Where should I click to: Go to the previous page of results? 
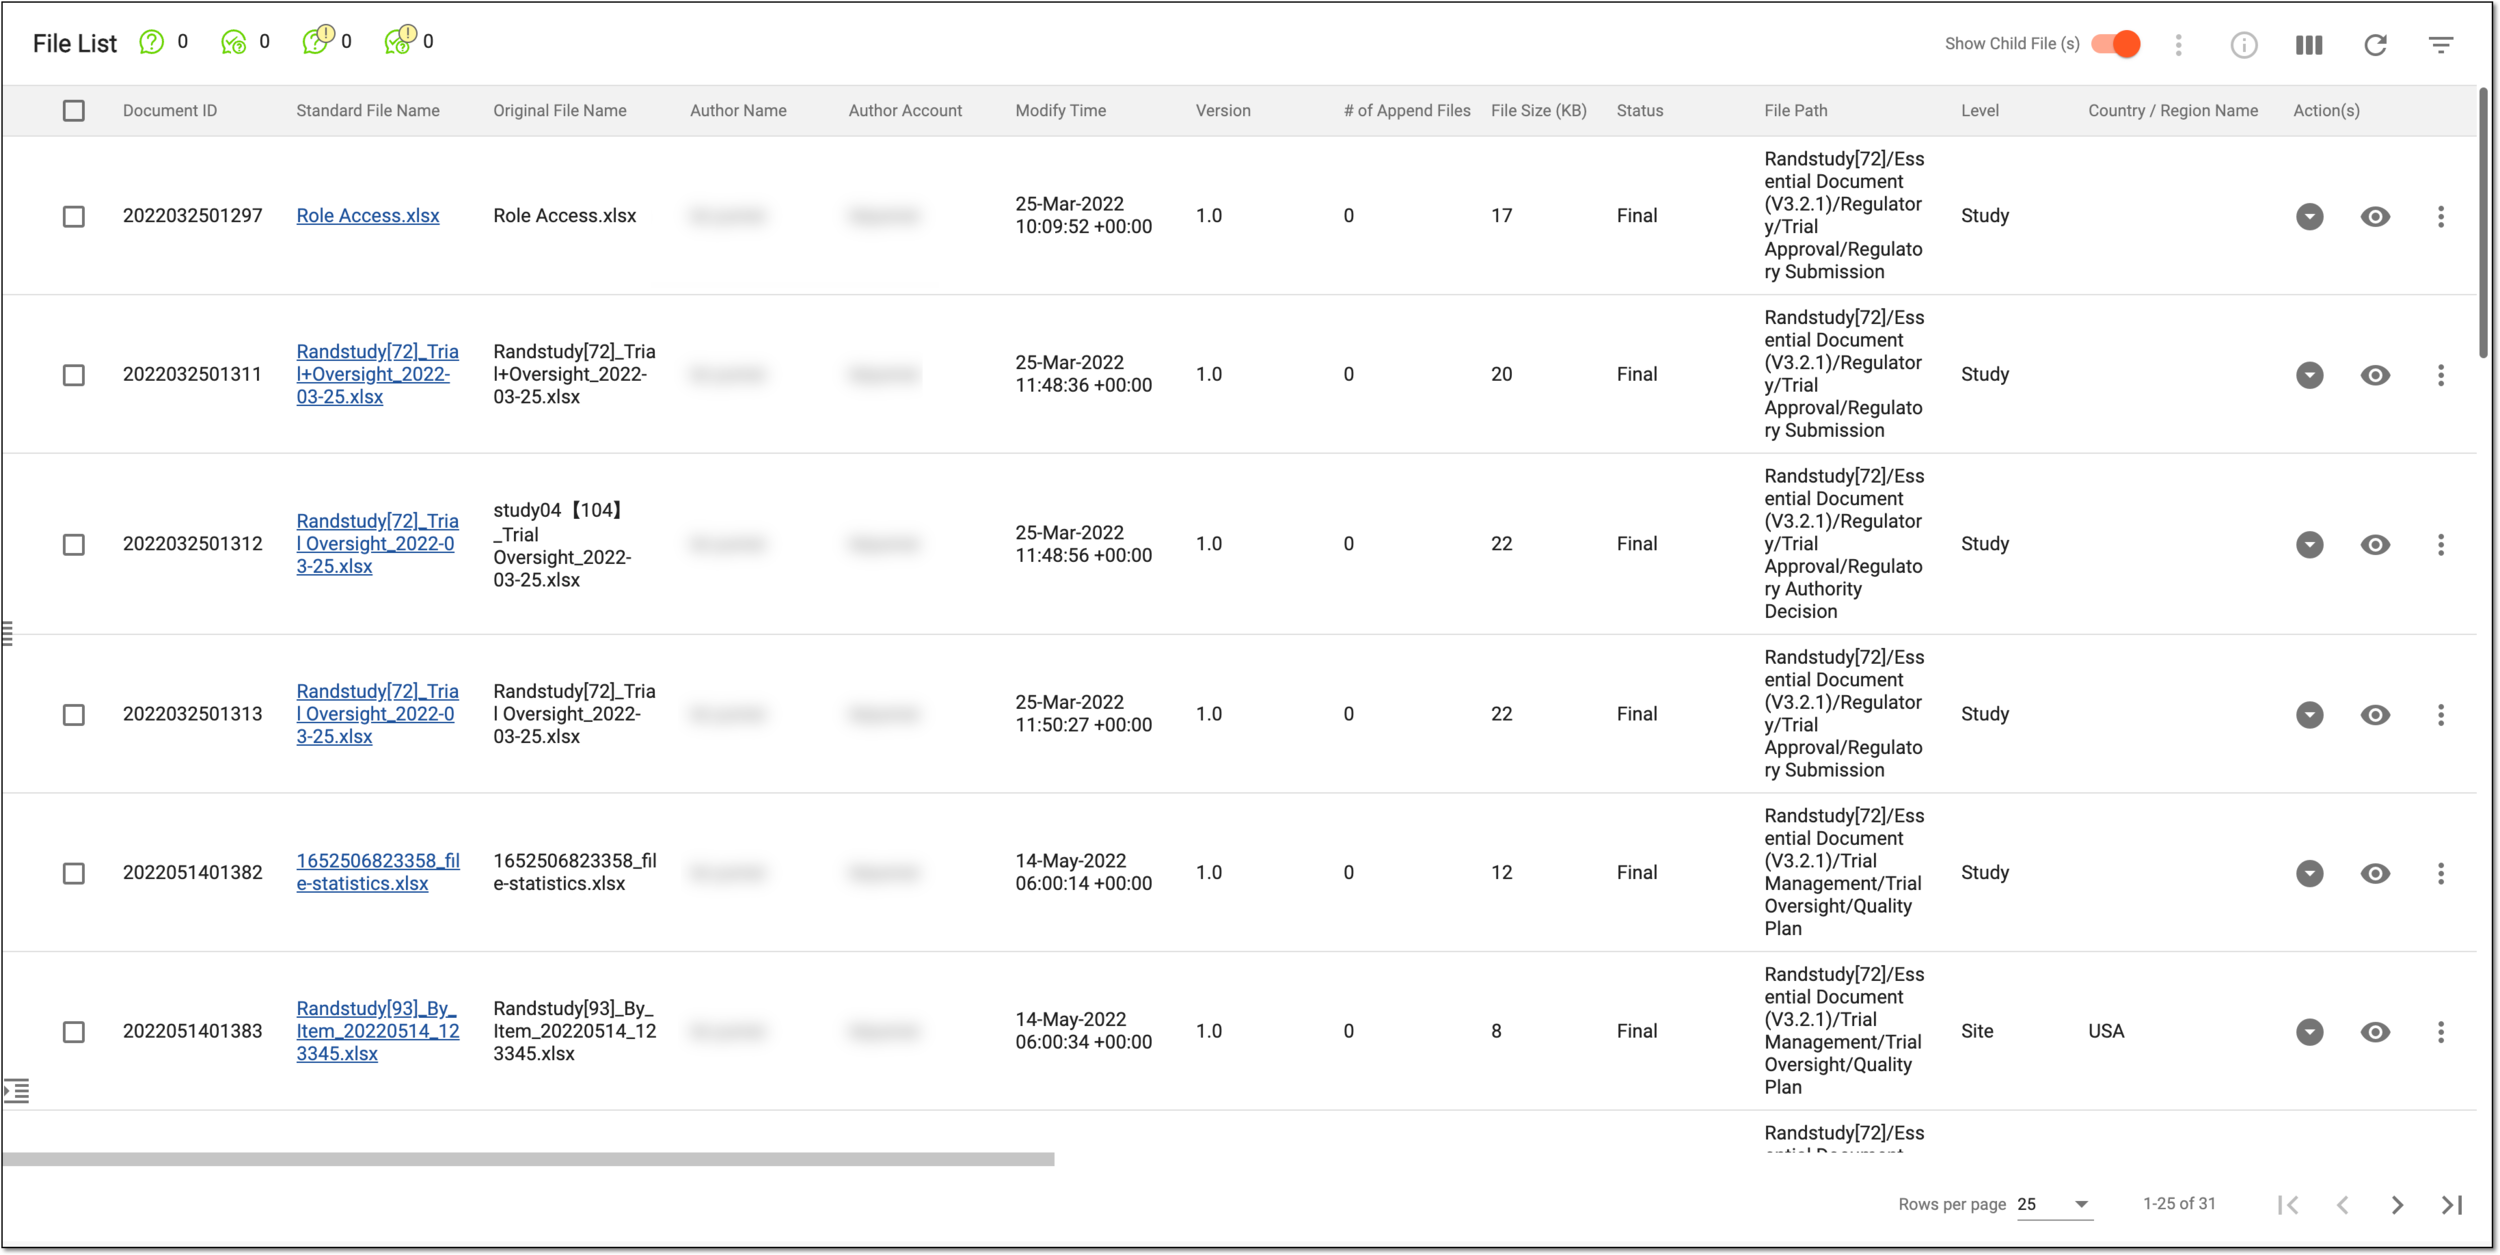(x=2342, y=1205)
